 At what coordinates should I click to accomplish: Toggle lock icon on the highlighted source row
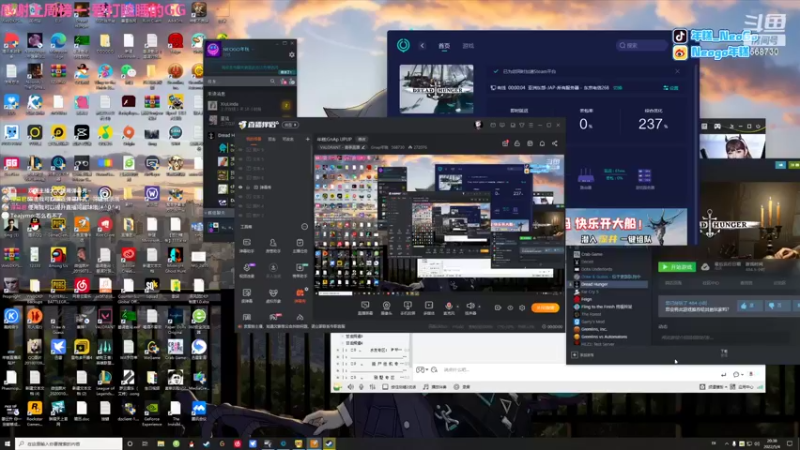pyautogui.click(x=248, y=187)
